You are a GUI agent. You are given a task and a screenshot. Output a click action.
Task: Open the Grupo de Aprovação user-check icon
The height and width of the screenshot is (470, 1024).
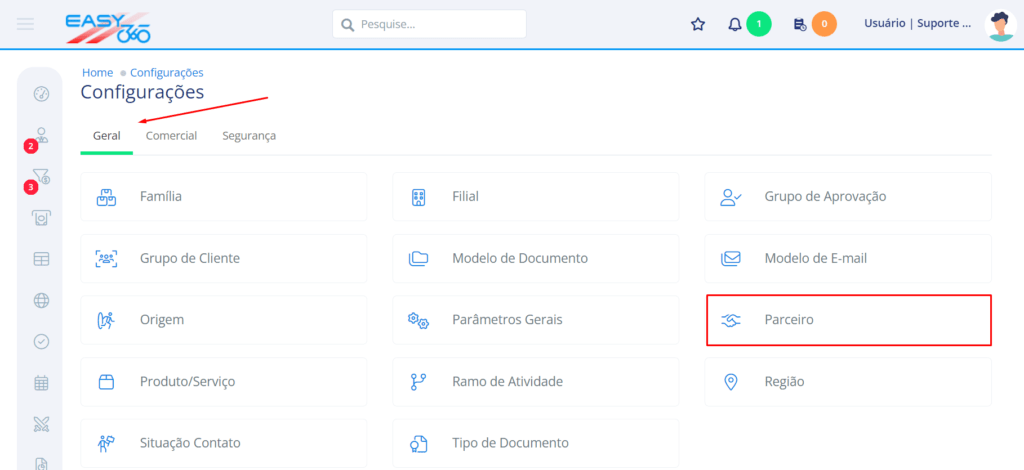(731, 196)
